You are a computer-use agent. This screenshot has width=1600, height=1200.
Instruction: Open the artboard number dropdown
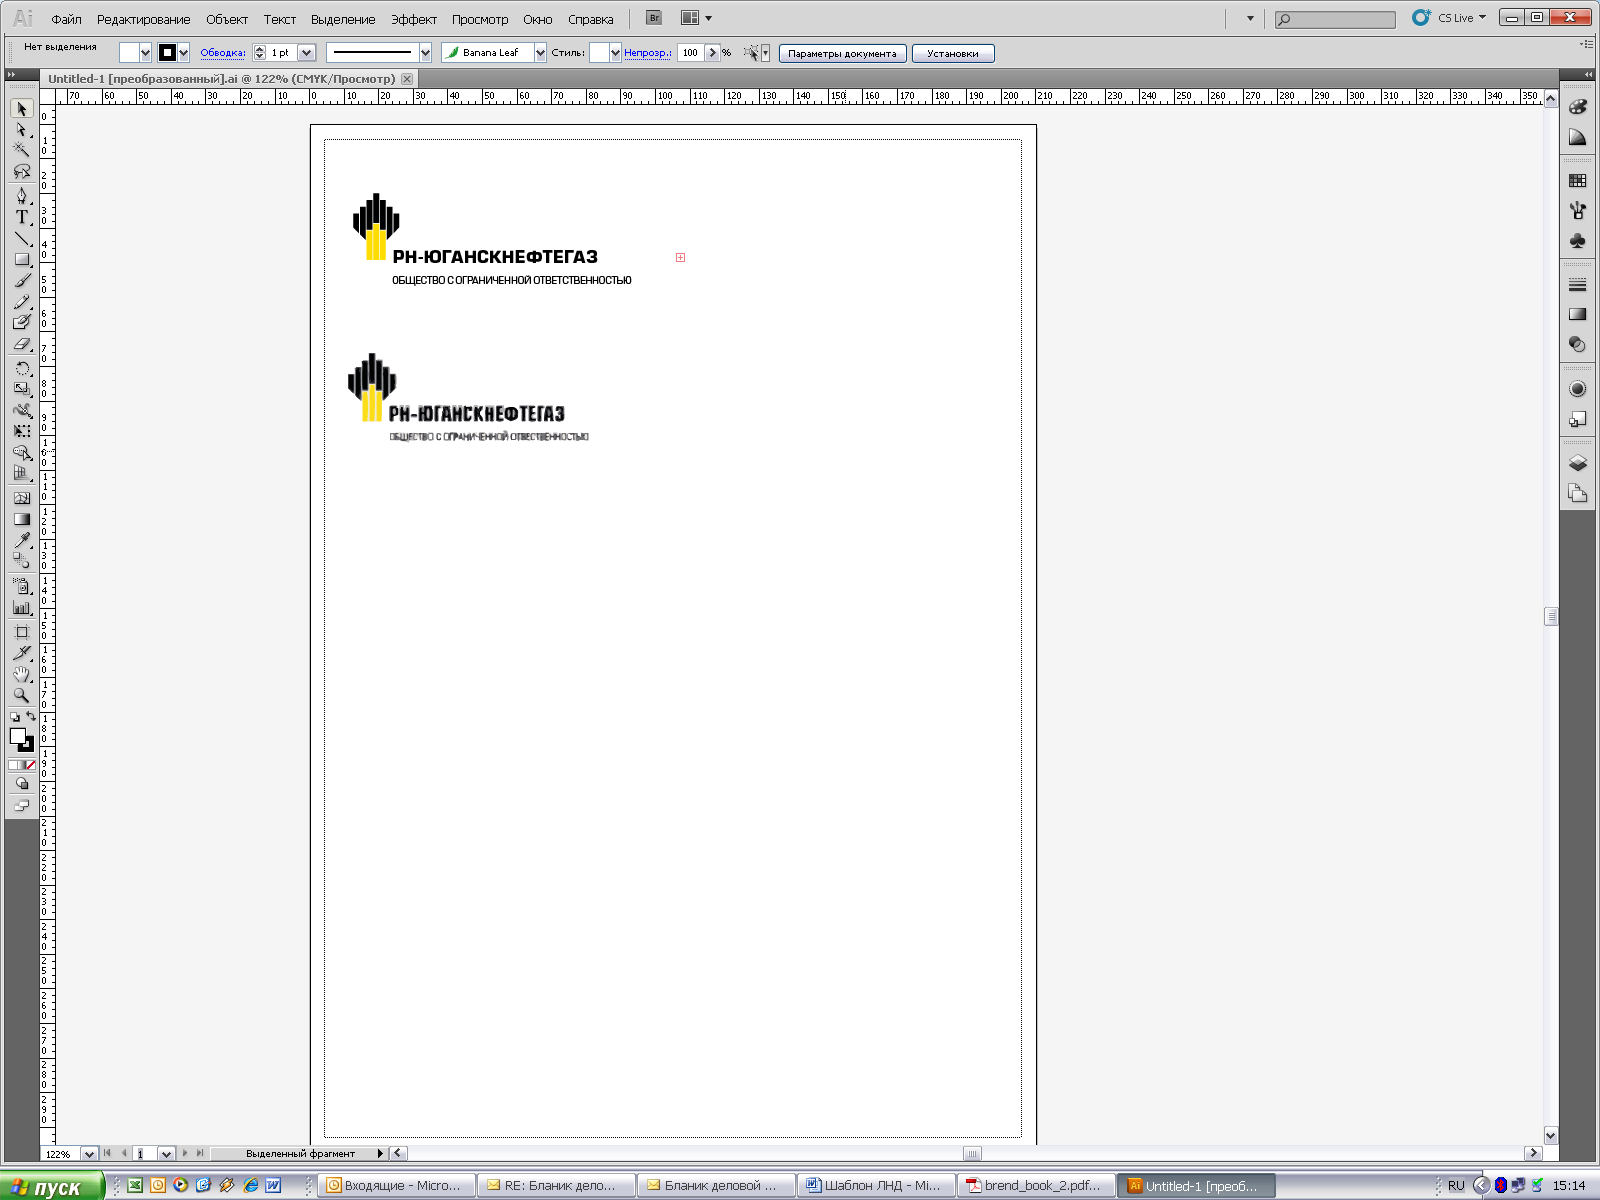pos(166,1154)
